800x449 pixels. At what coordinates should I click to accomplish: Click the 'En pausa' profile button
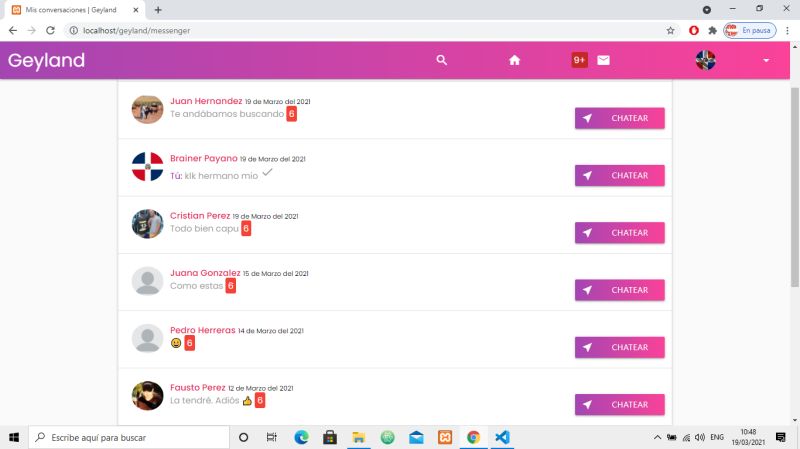click(750, 31)
